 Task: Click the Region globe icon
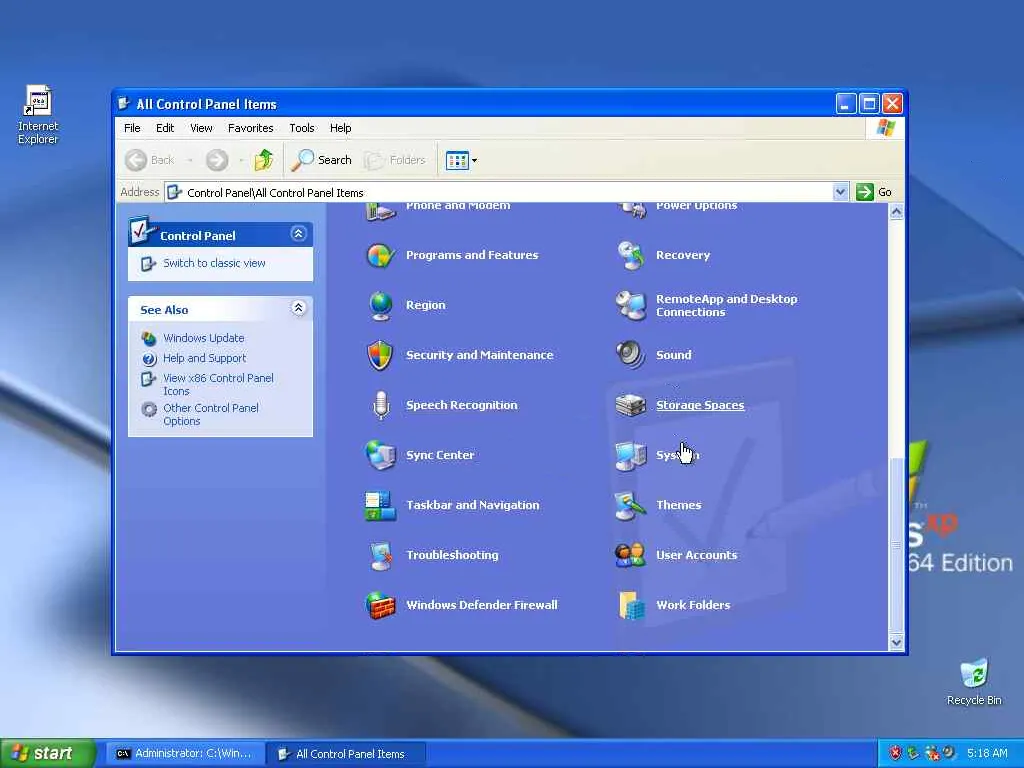[x=380, y=306]
